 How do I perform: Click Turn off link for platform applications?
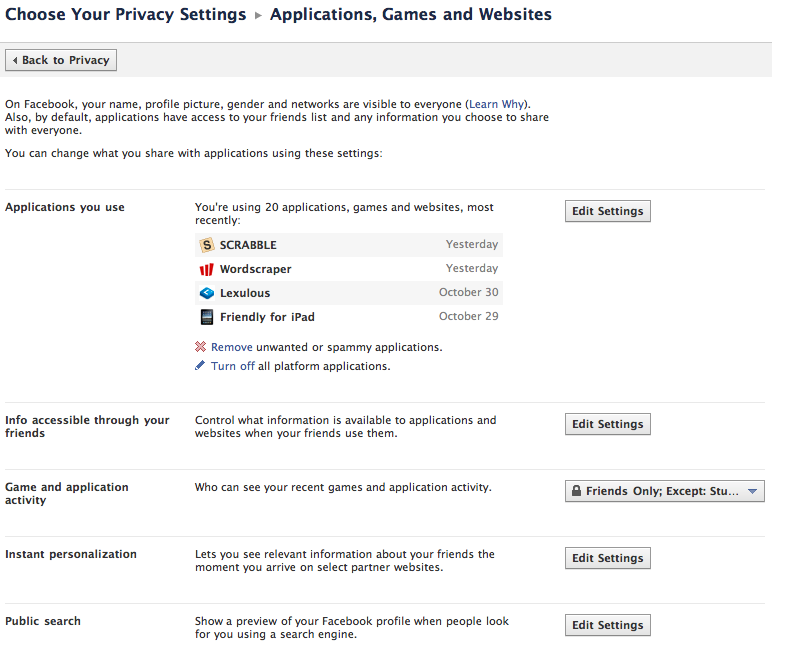pyautogui.click(x=232, y=366)
